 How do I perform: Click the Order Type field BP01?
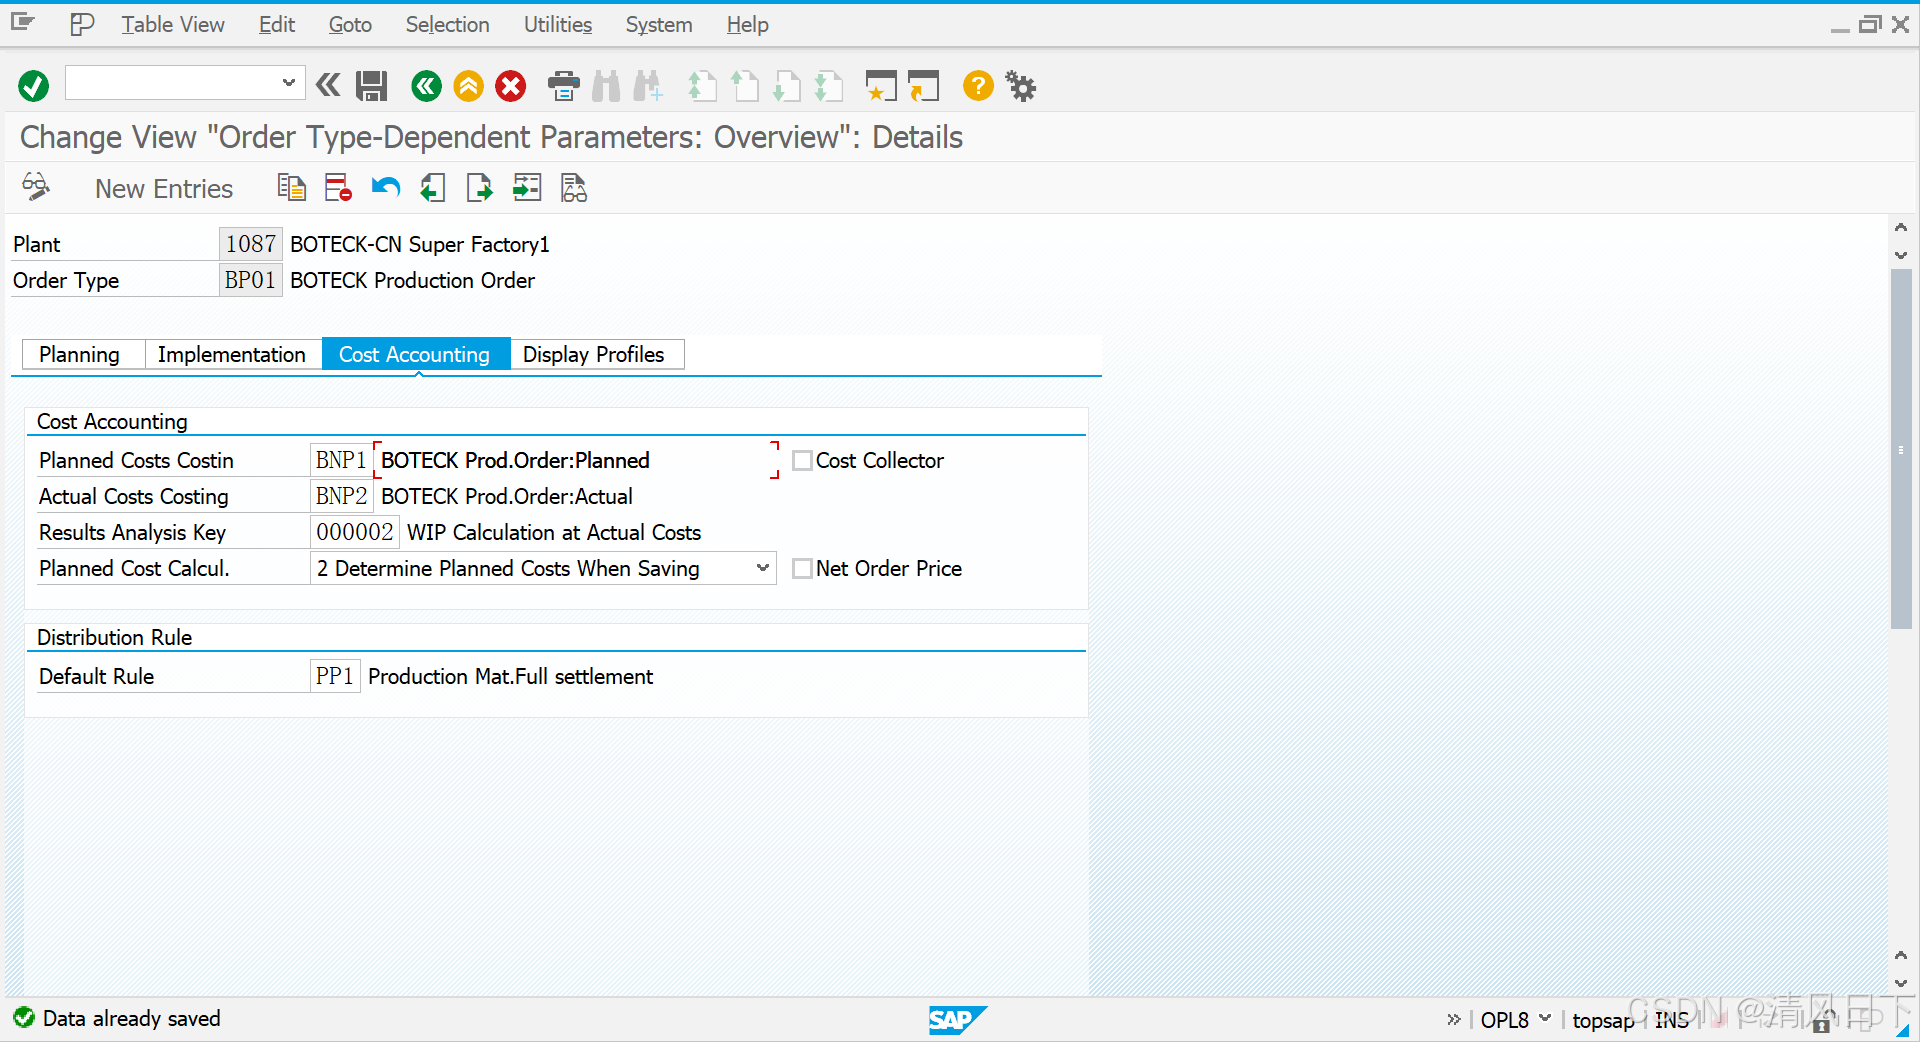[250, 280]
